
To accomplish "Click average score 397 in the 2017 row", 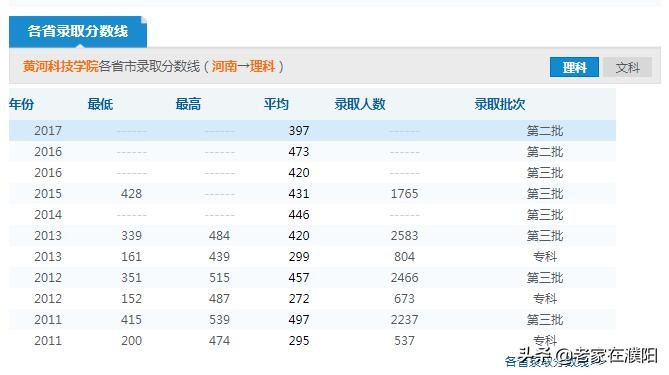I will pos(299,131).
